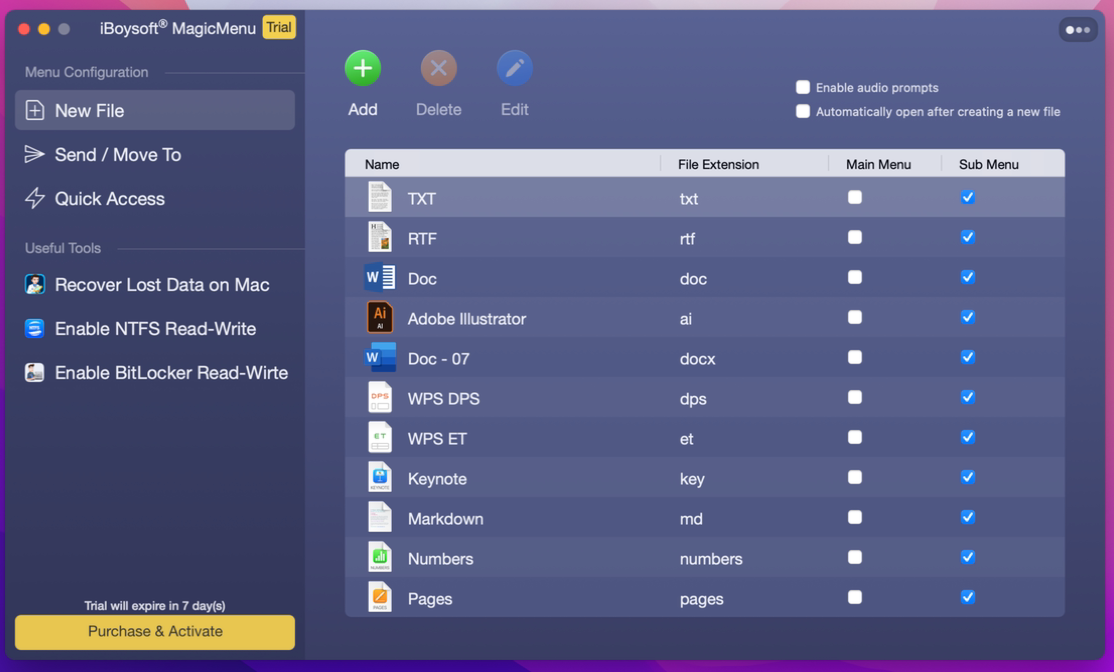The height and width of the screenshot is (672, 1114).
Task: Click the rtf extension cell
Action: (687, 239)
